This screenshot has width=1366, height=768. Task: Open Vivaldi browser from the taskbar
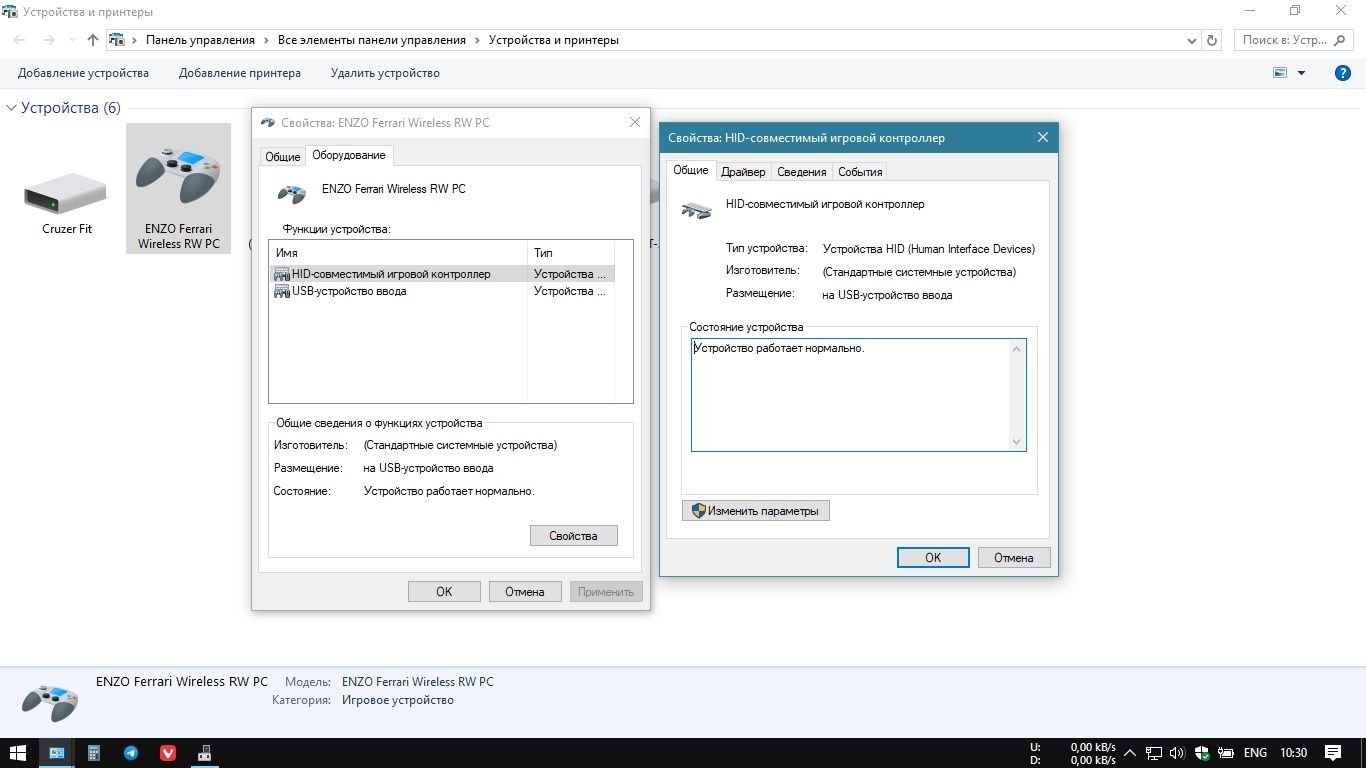tap(168, 753)
